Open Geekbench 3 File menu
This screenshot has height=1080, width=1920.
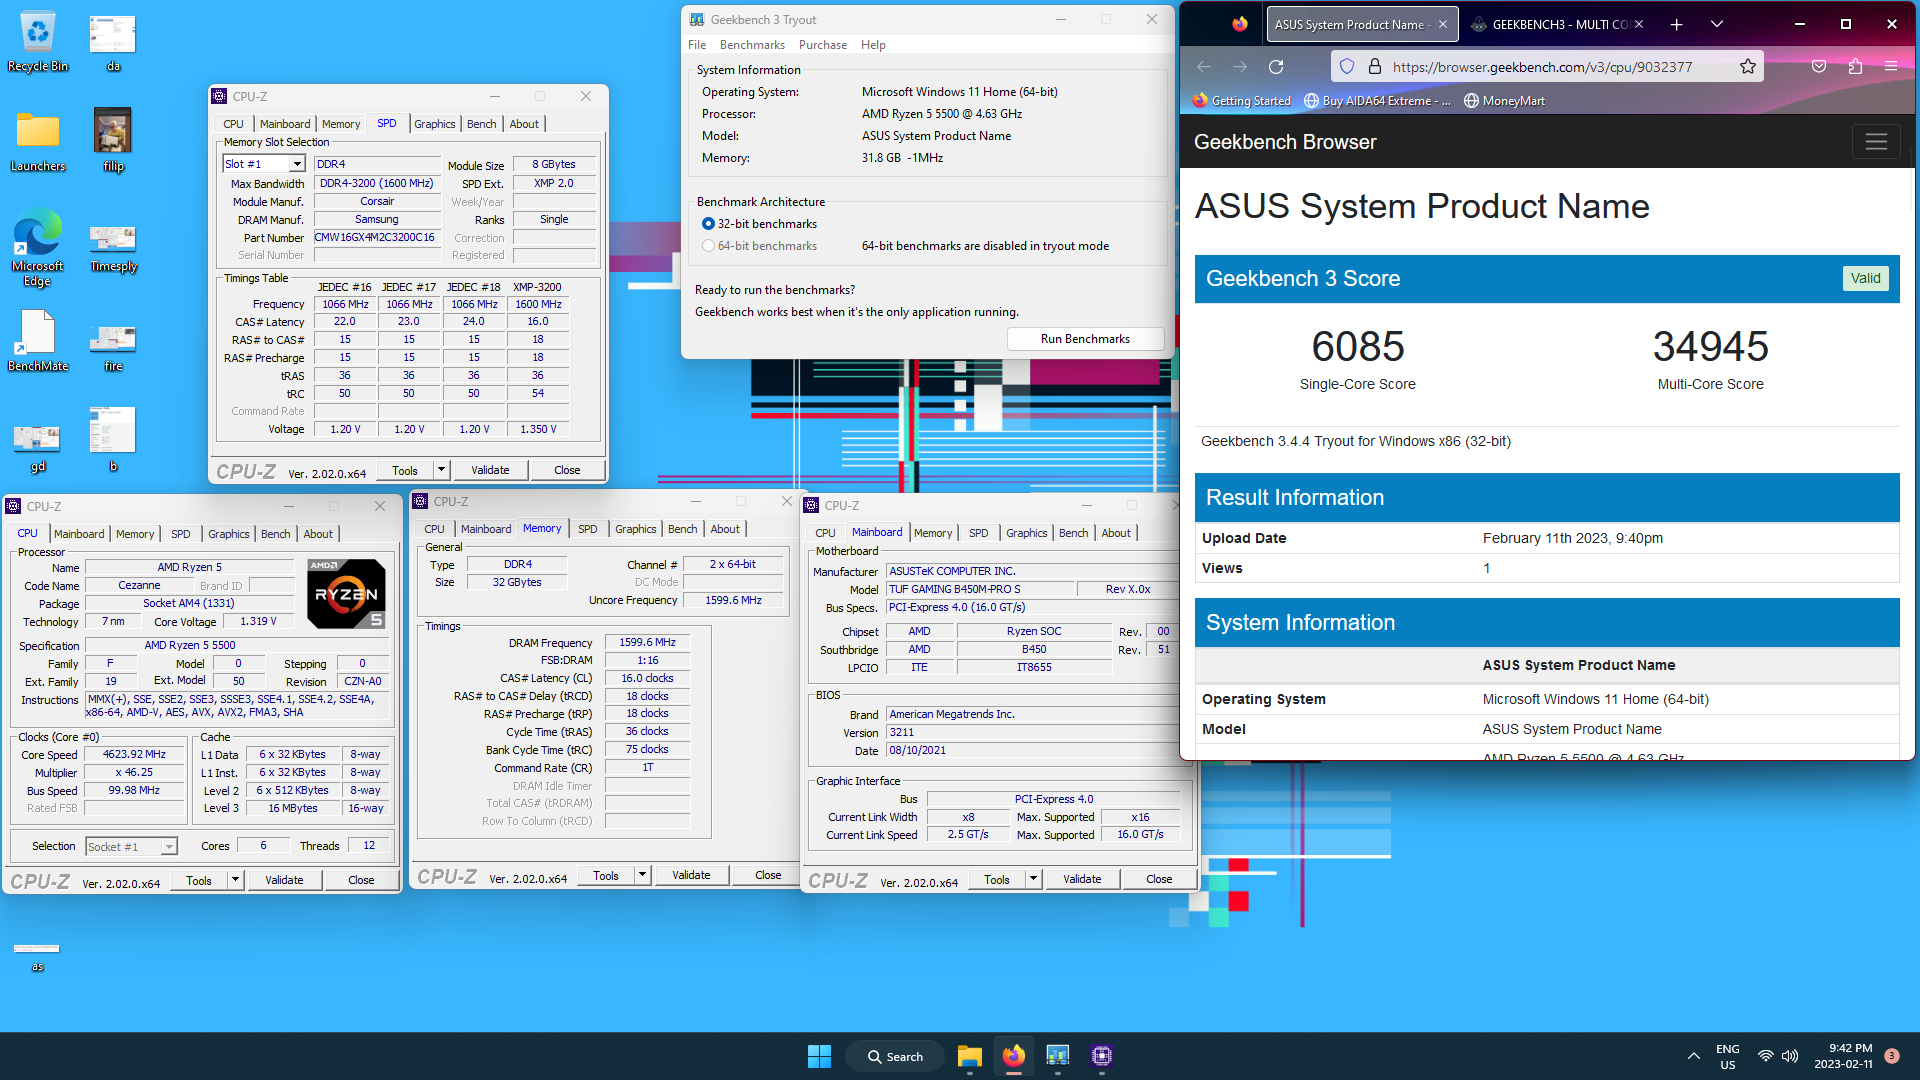click(x=697, y=45)
